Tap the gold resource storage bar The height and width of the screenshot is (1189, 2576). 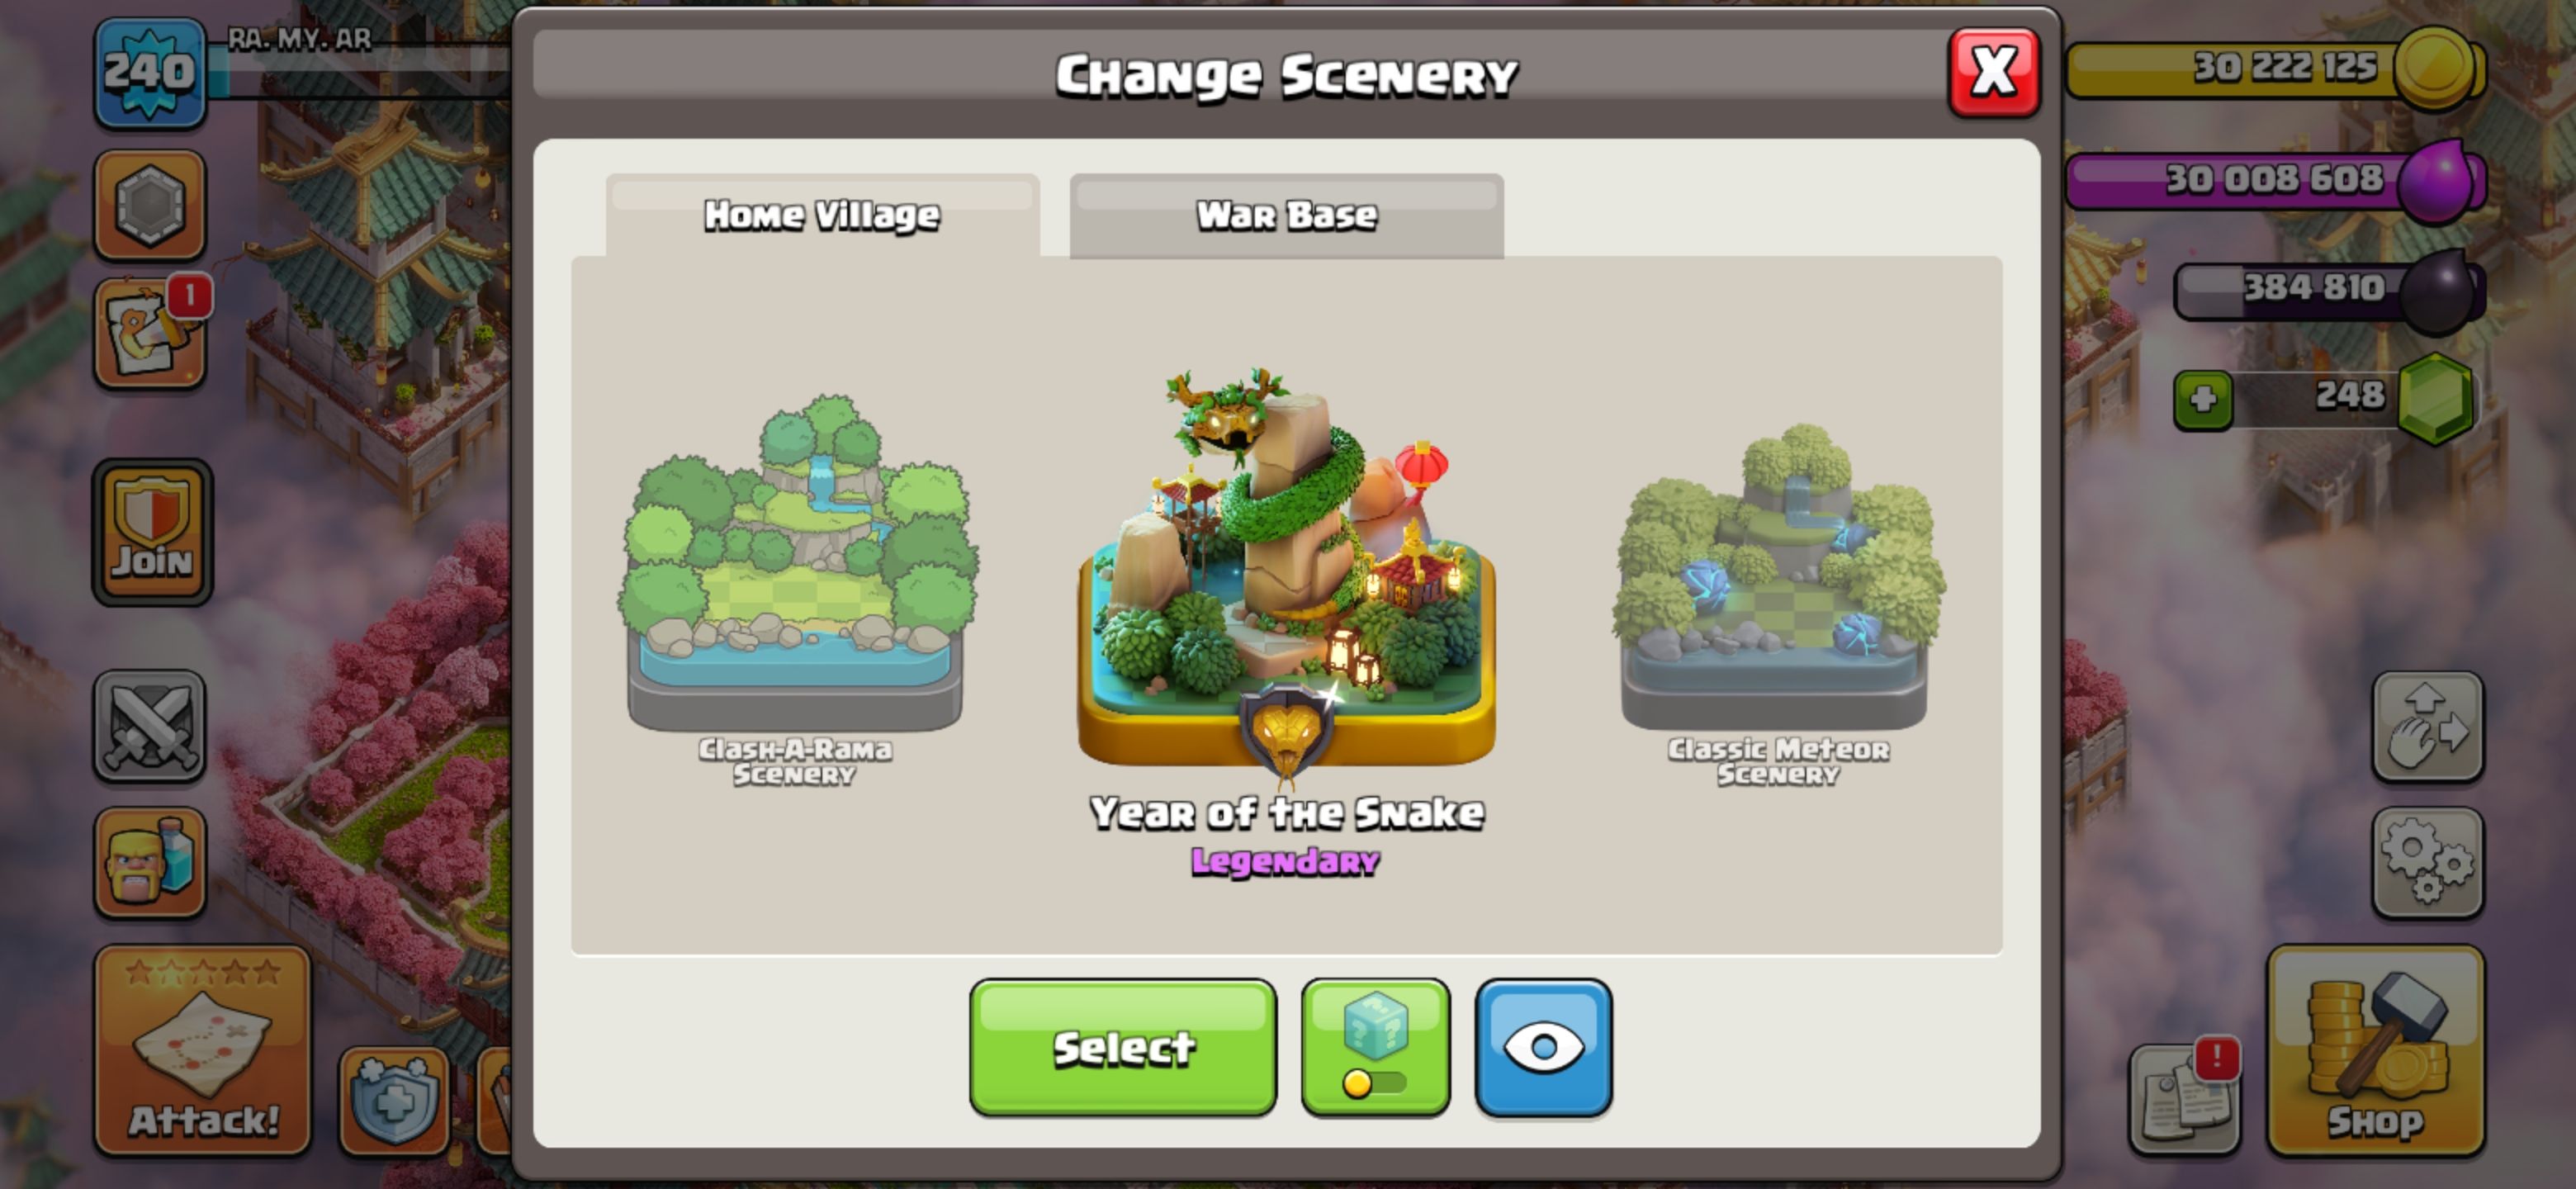(x=2275, y=68)
